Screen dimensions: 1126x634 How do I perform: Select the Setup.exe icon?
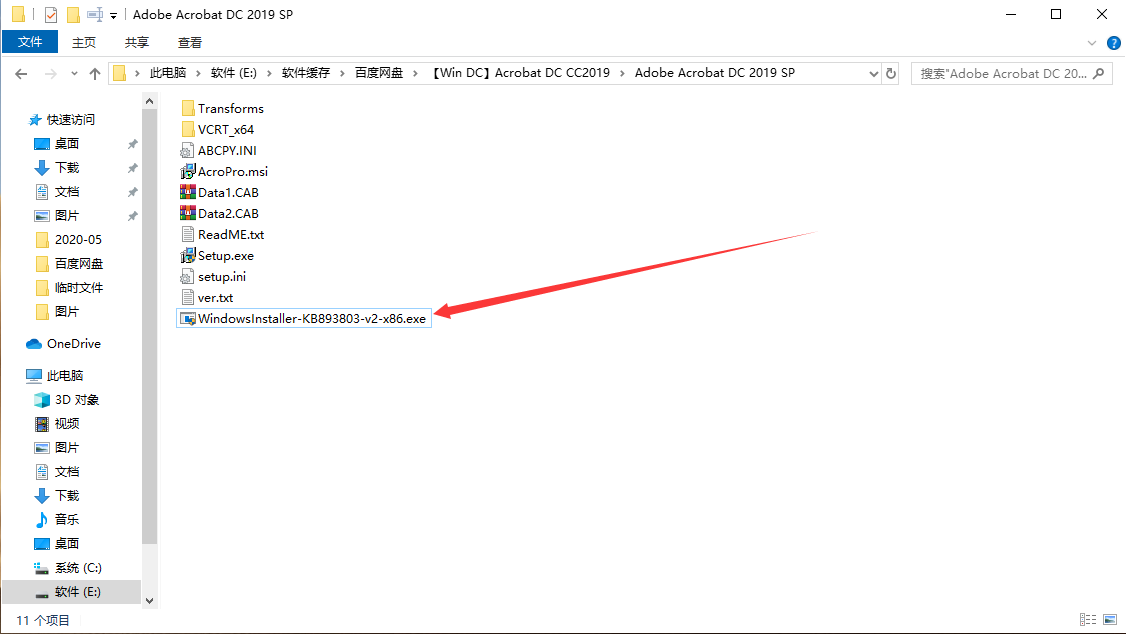point(187,256)
